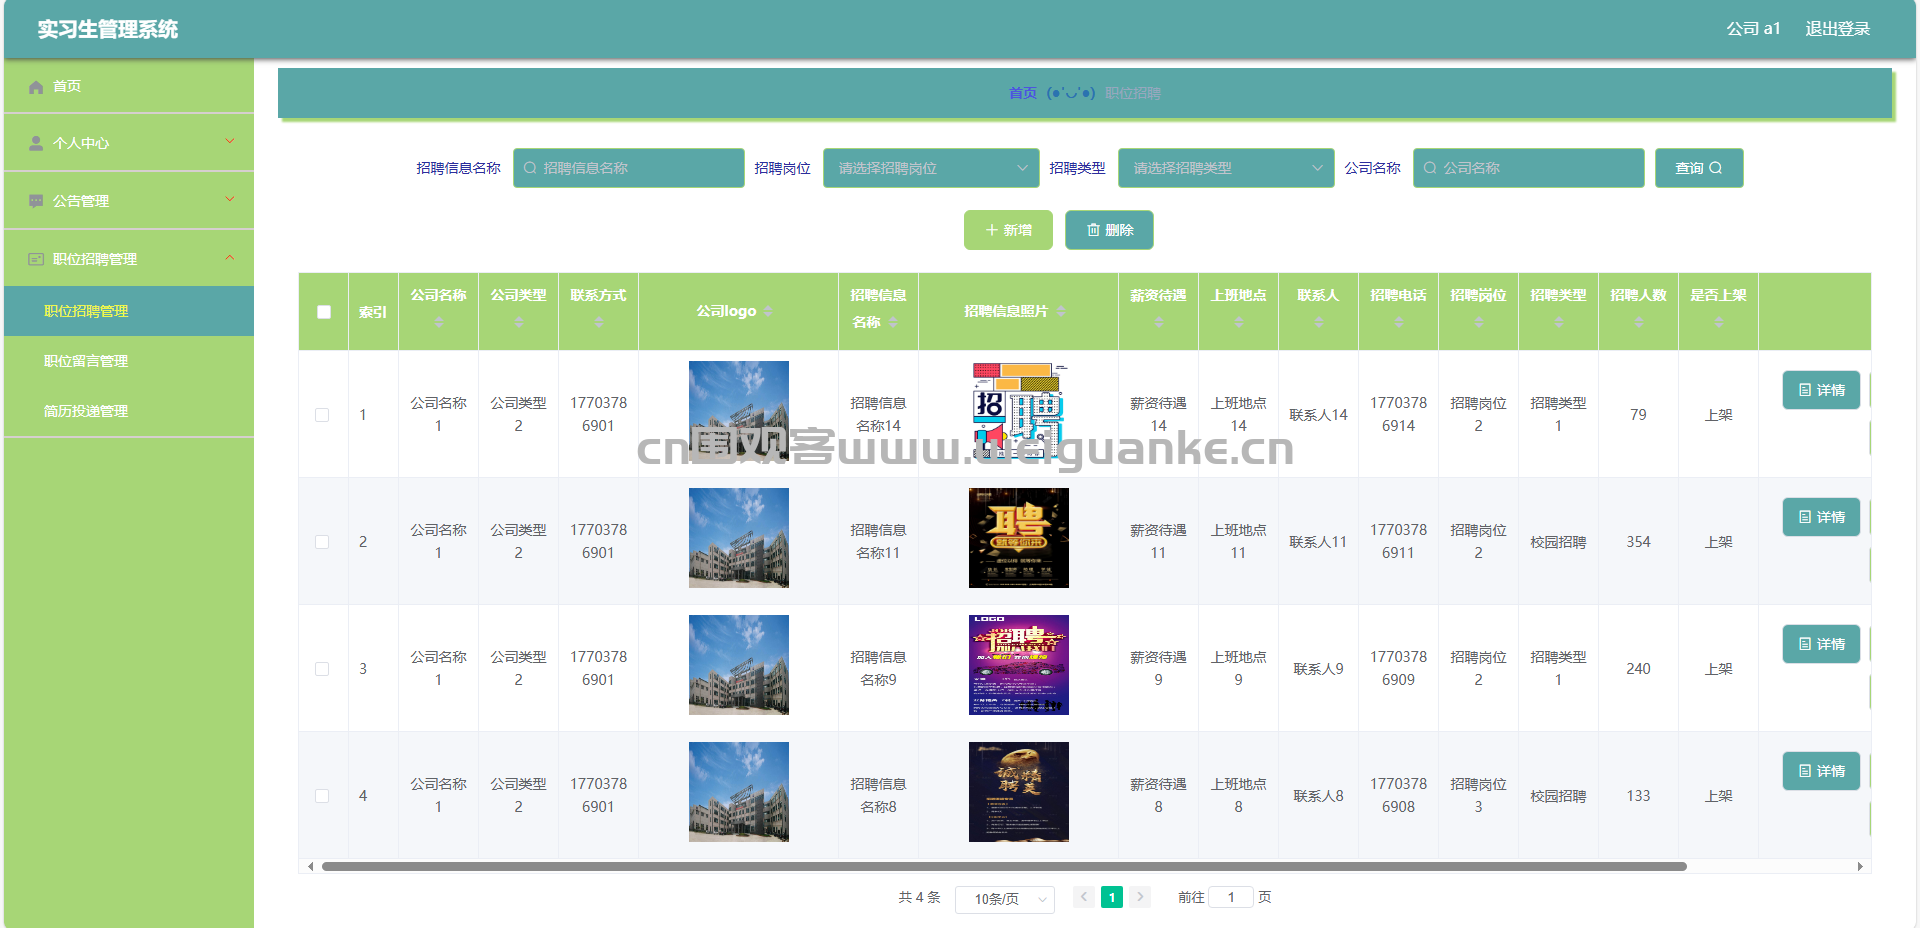
Task: Click the chat icon for 公告管理
Action: coord(36,201)
